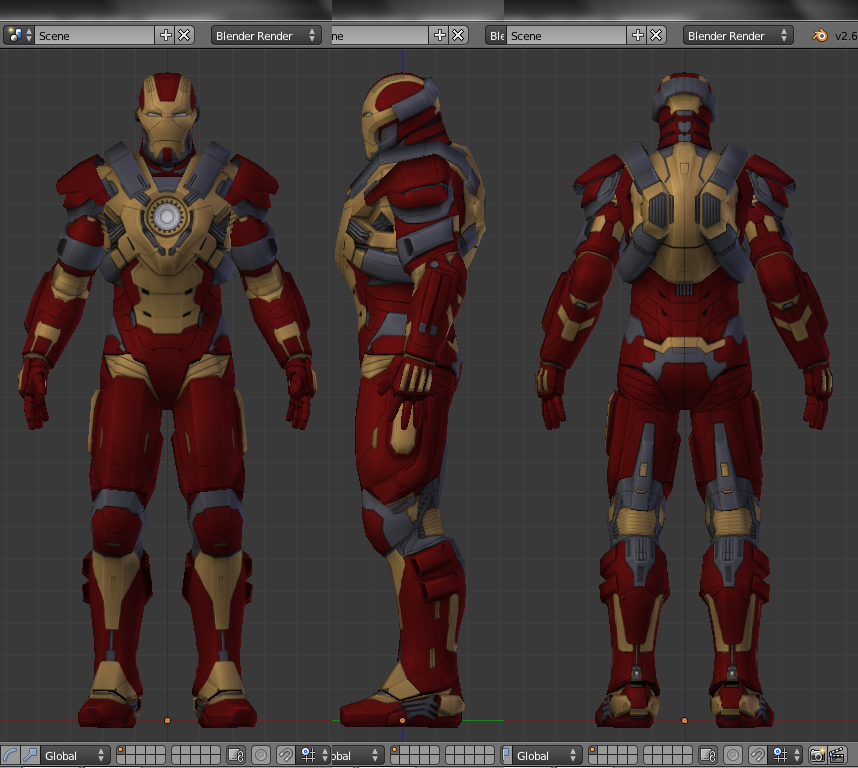Image resolution: width=858 pixels, height=768 pixels.
Task: Open the Blender Render engine dropdown in front view
Action: (266, 36)
